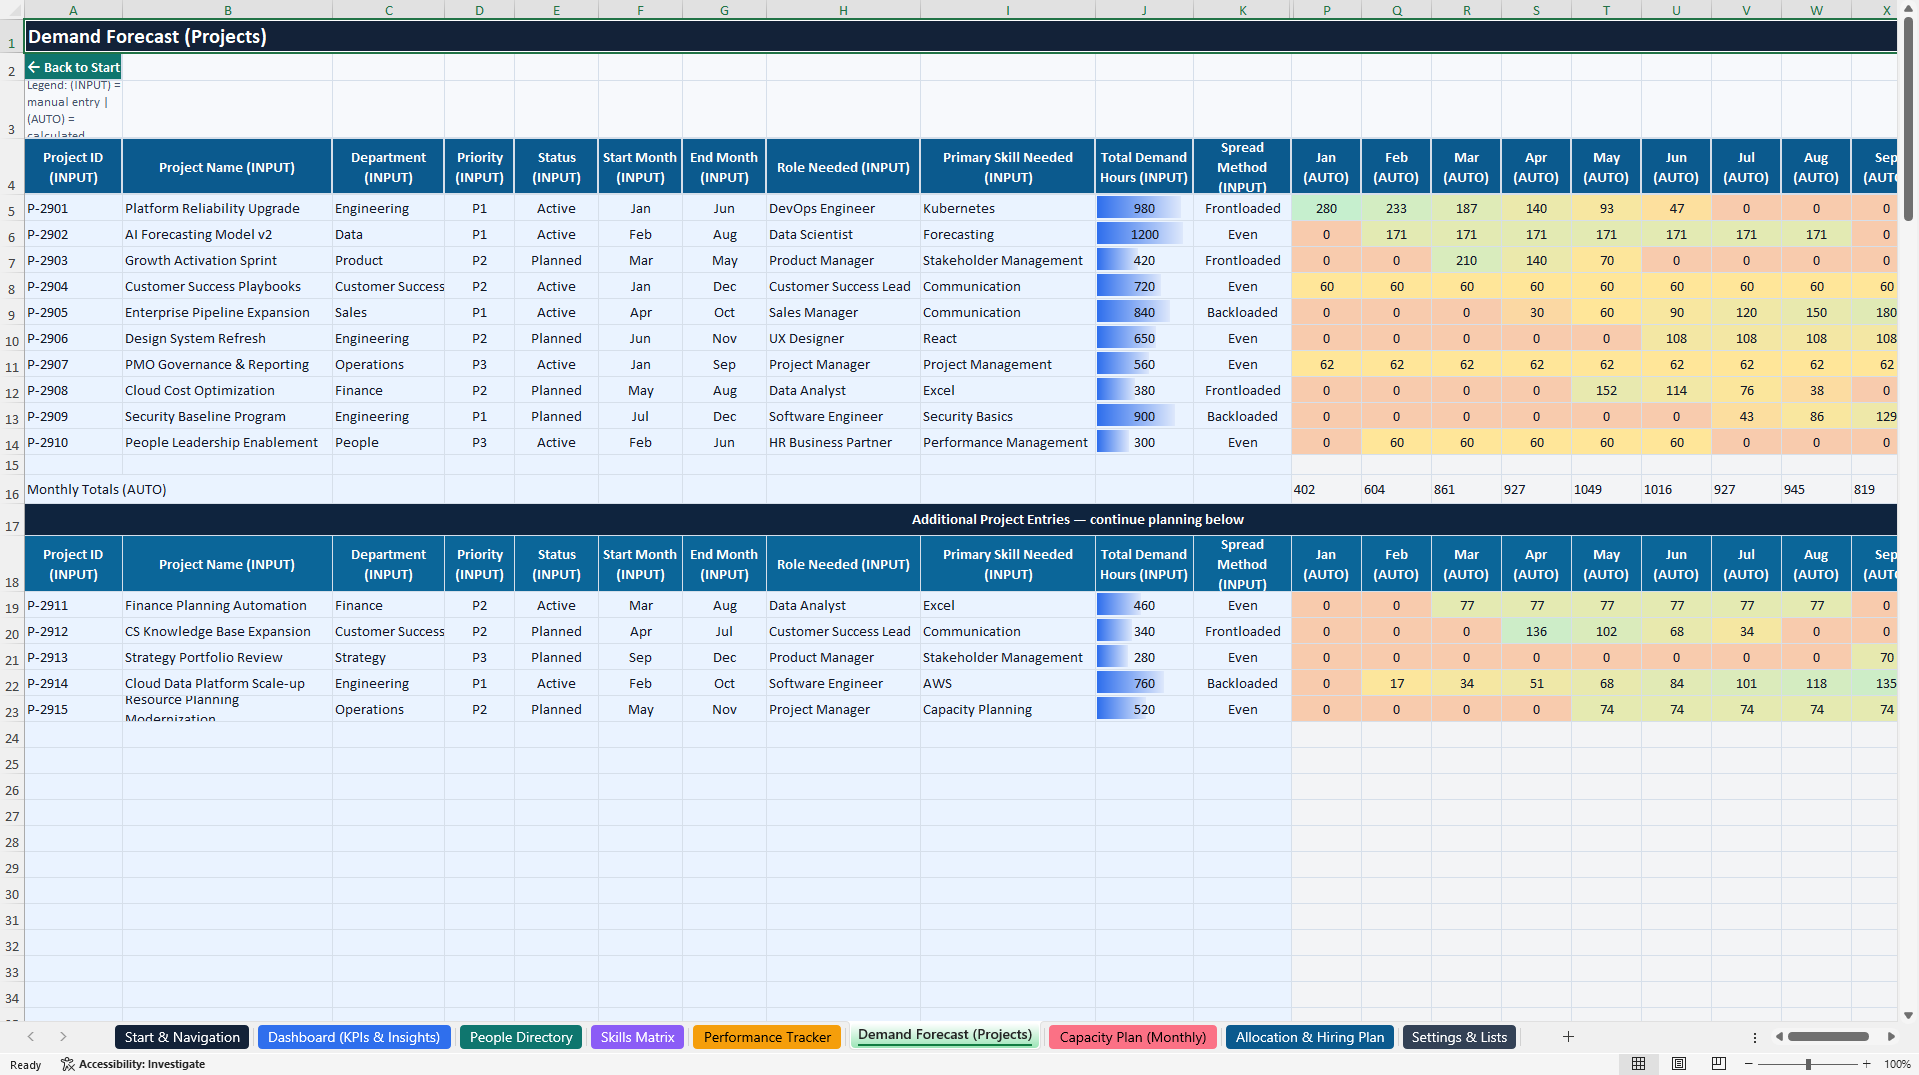Click the zoom out minus icon
The width and height of the screenshot is (1919, 1075).
pos(1749,1064)
